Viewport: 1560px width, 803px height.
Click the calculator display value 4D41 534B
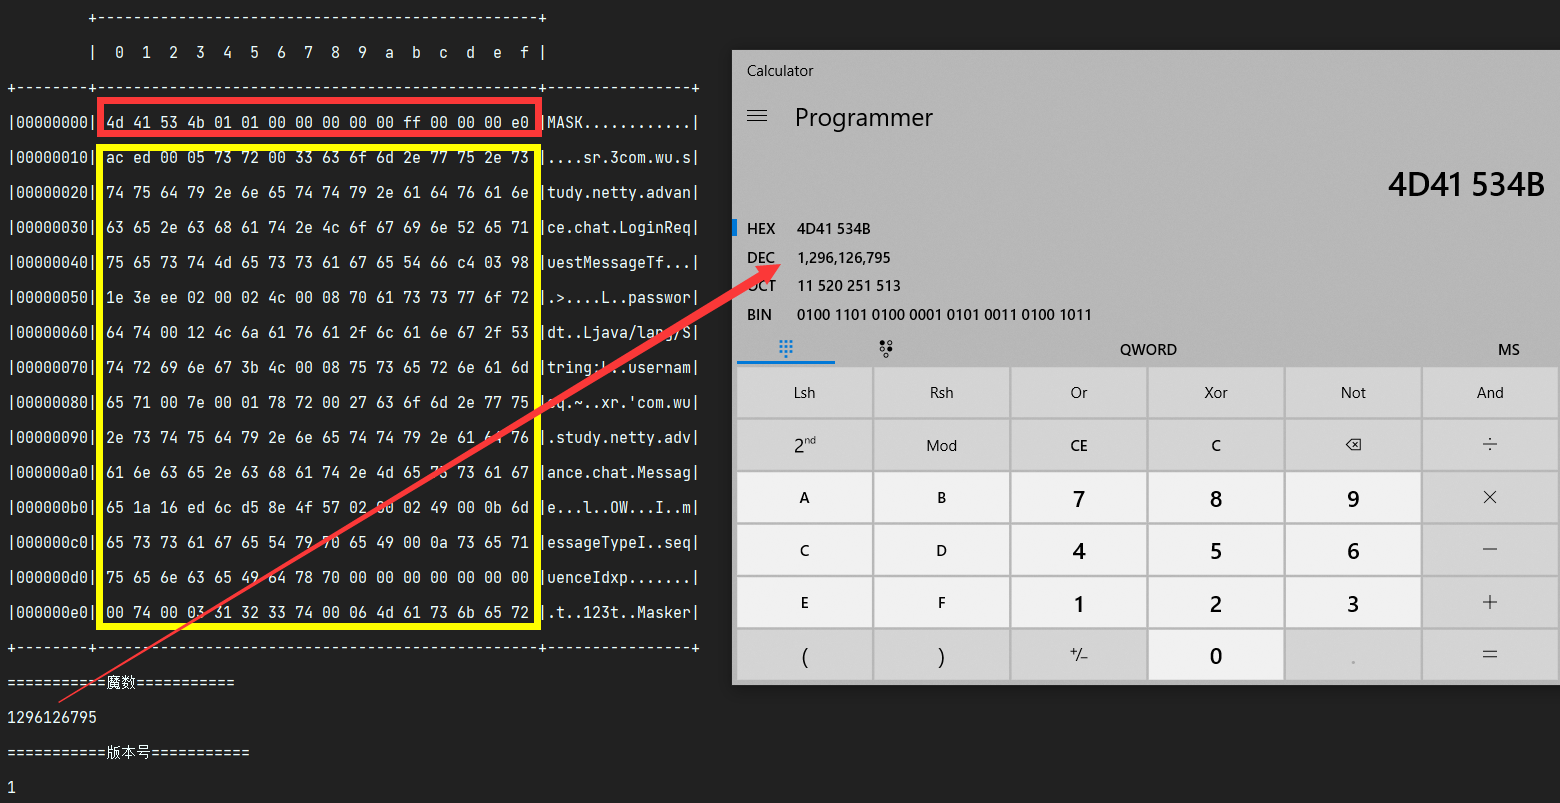pos(1466,185)
